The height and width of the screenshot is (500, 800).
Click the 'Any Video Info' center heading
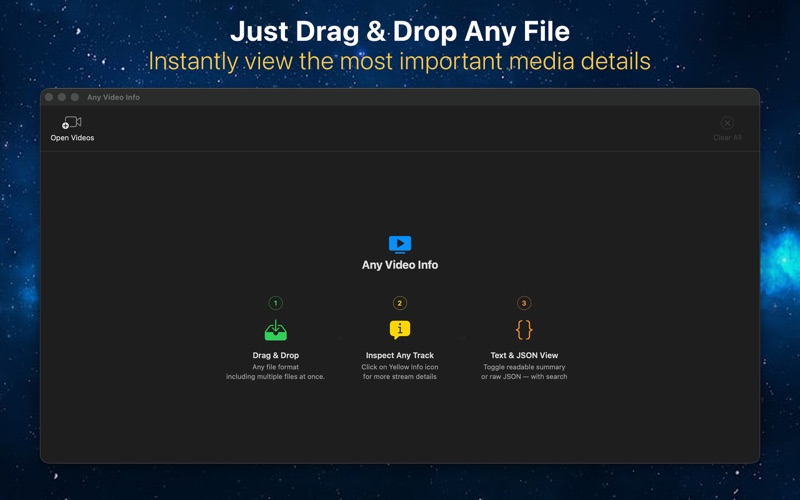[x=399, y=265]
